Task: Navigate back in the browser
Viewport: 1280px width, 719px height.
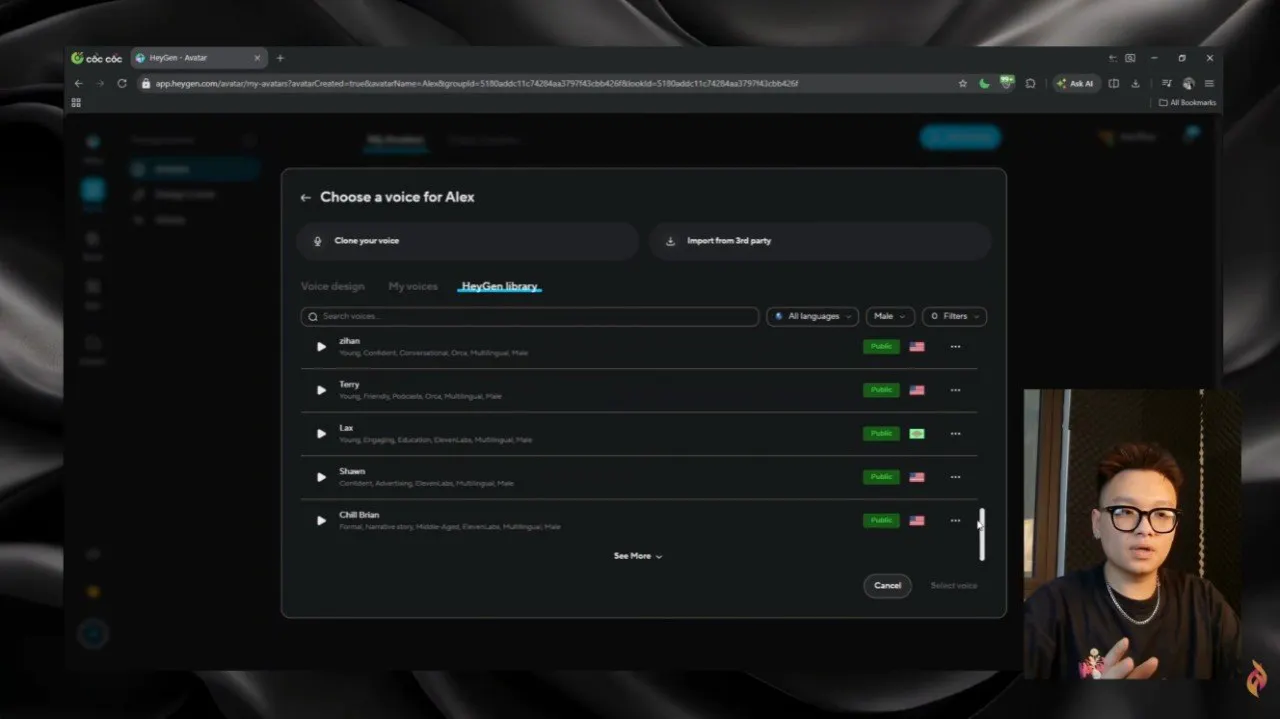Action: (x=79, y=84)
